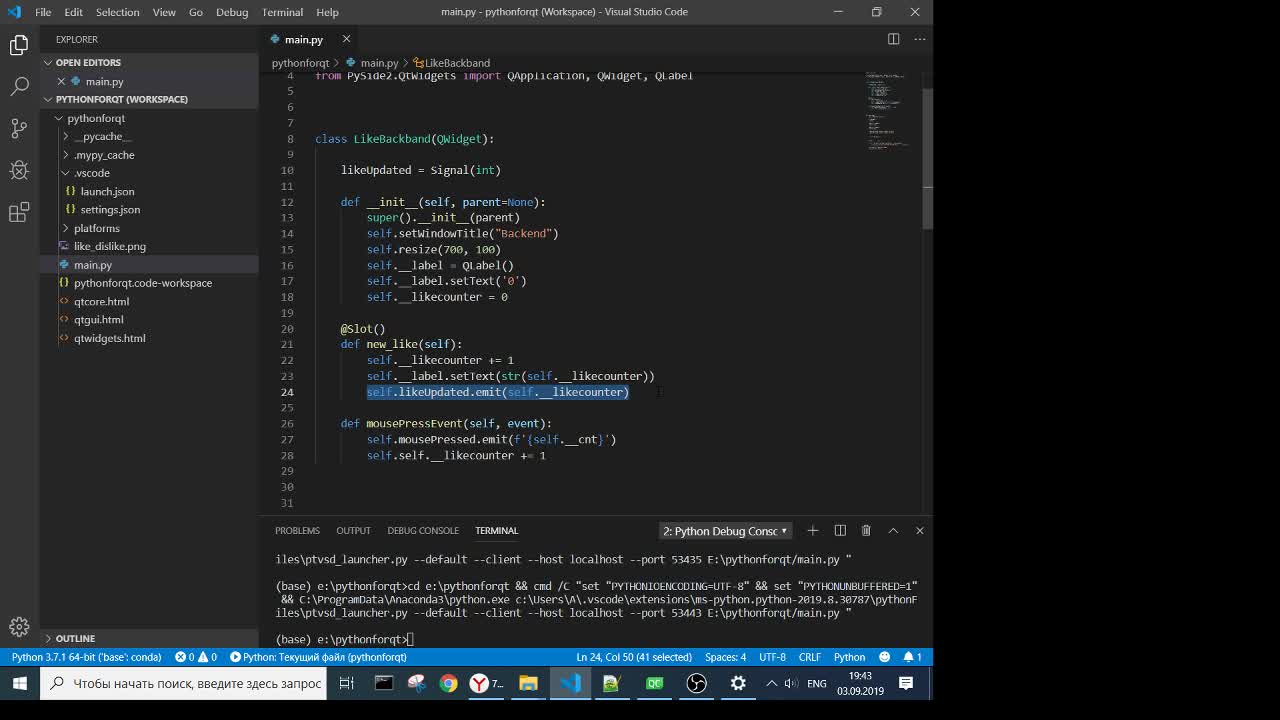Collapse the pythonforqt folder
1280x720 pixels.
pyautogui.click(x=149, y=118)
